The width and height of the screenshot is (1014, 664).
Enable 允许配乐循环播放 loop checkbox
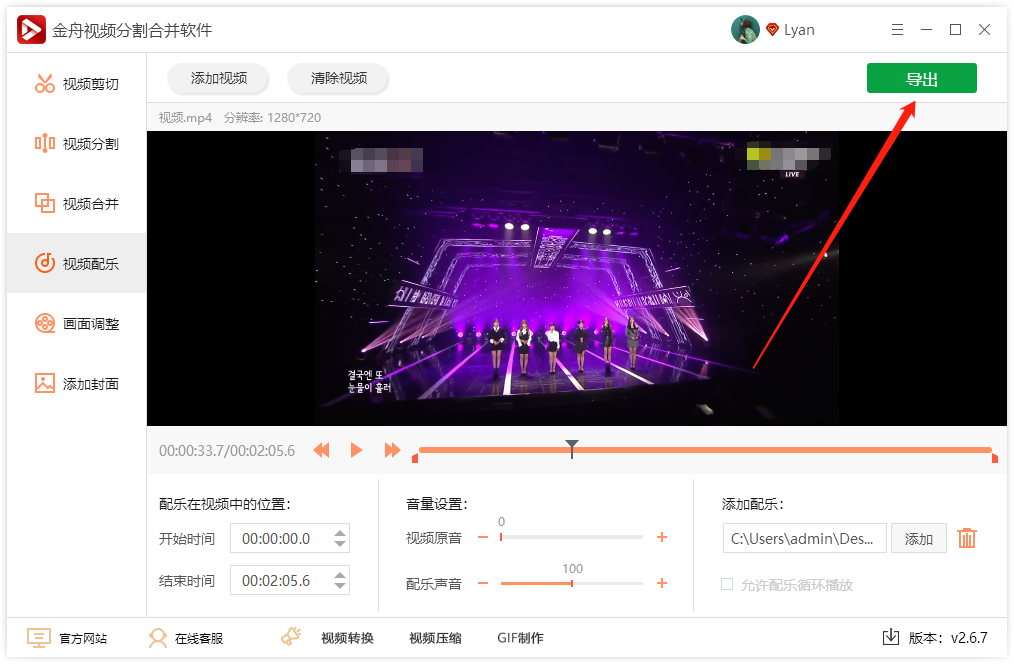coord(727,584)
